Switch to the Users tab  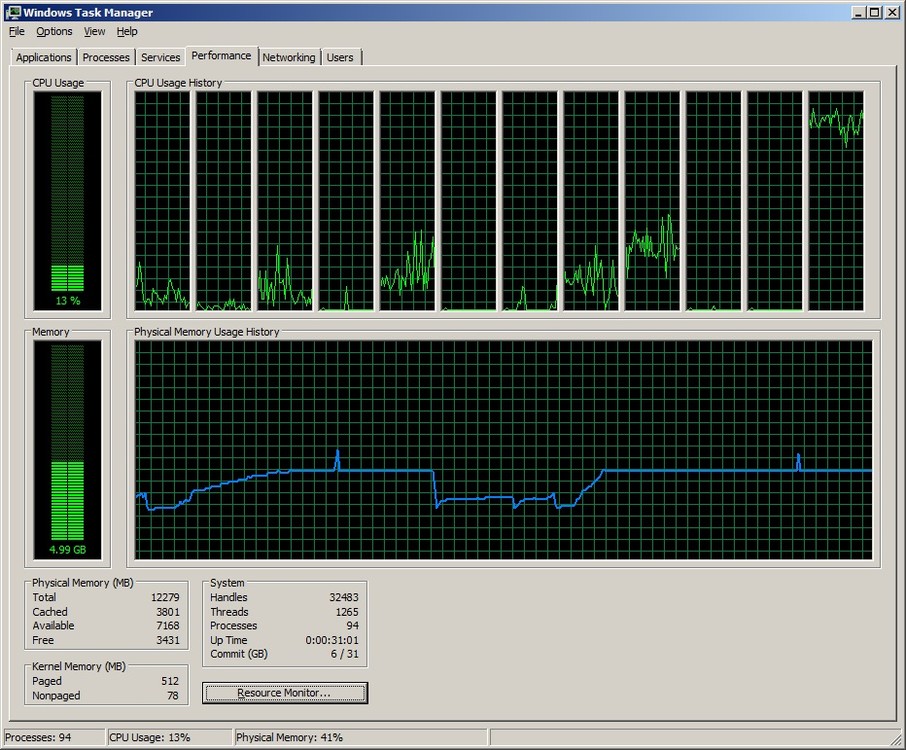pos(340,57)
